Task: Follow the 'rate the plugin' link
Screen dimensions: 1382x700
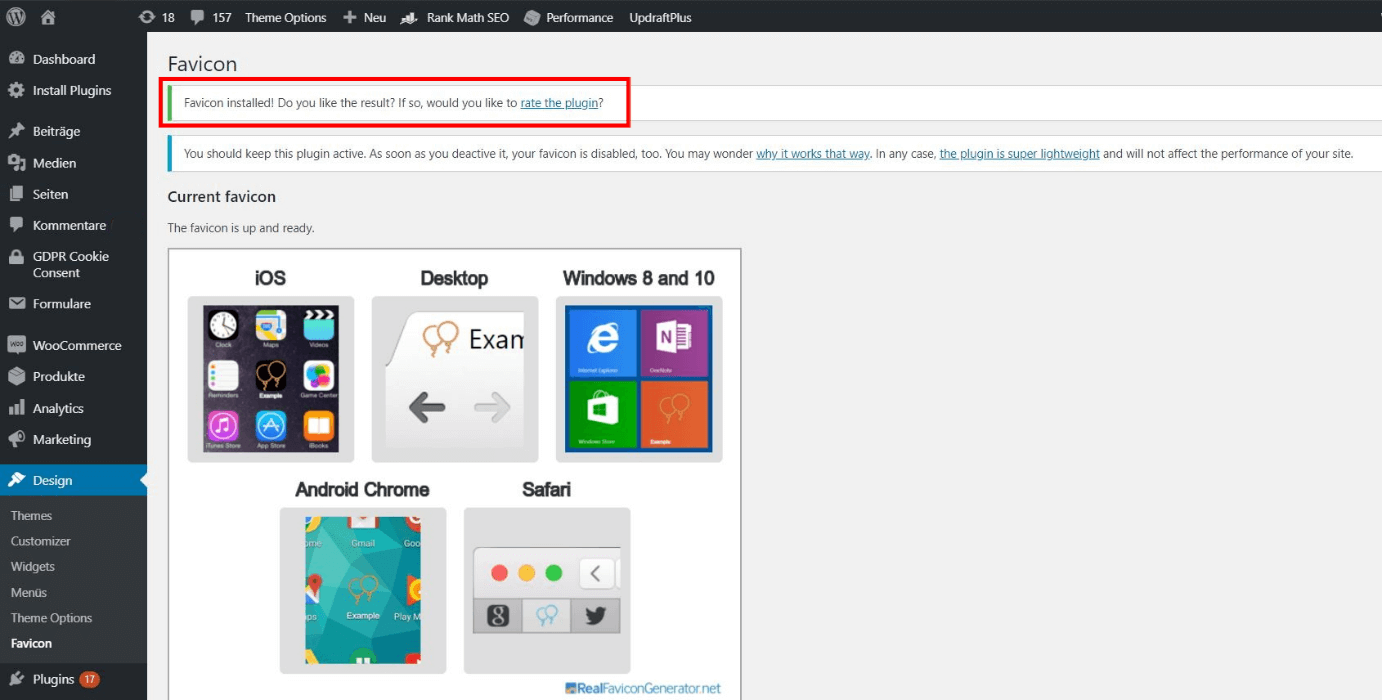Action: point(559,103)
